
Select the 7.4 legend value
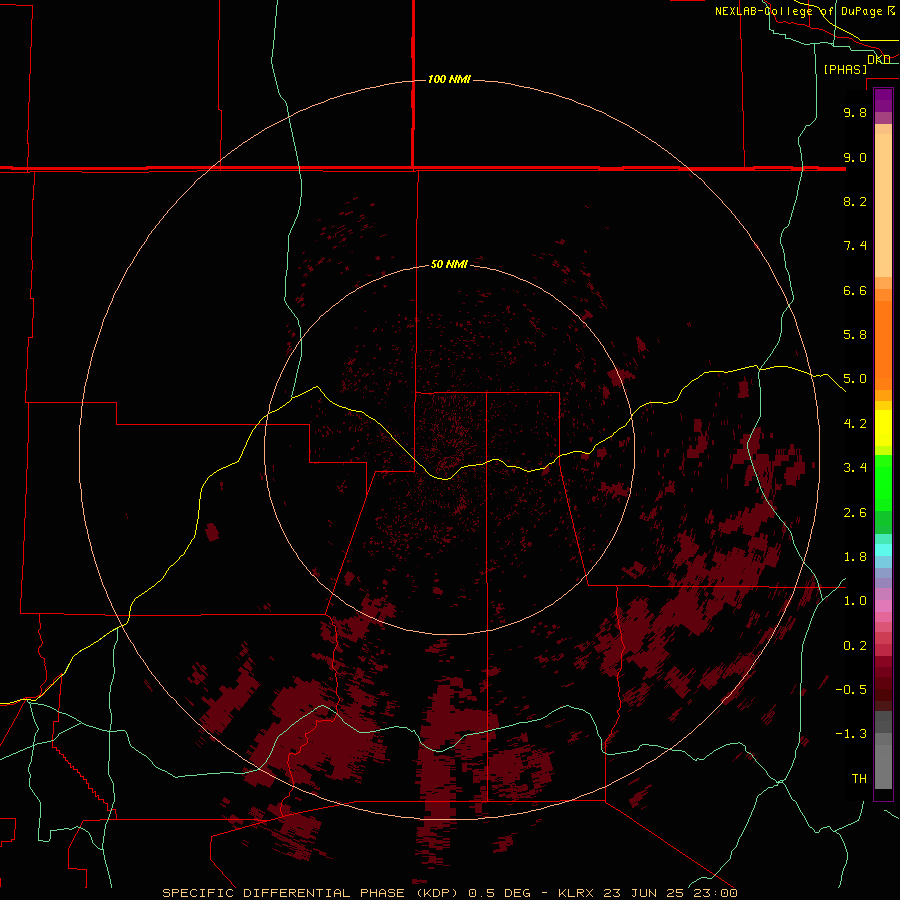[x=855, y=246]
